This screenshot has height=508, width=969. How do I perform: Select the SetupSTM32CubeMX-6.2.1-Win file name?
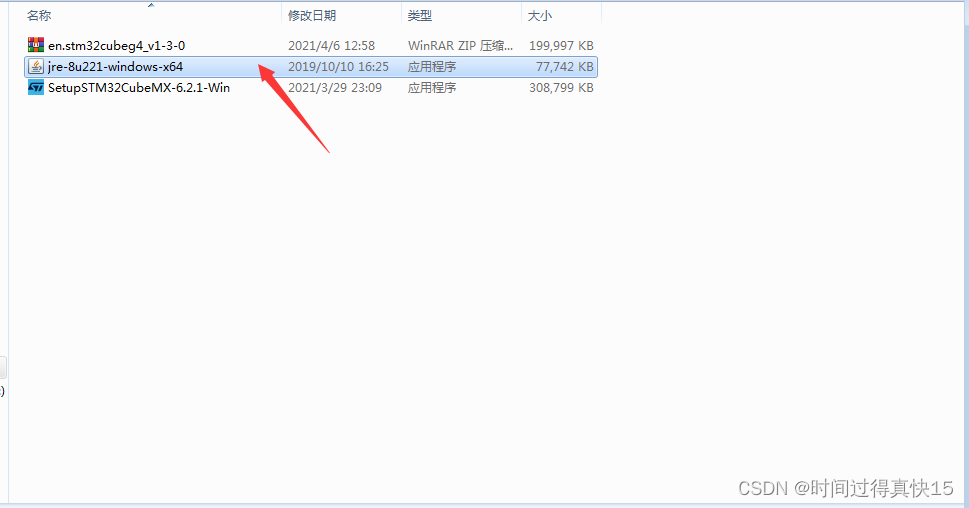point(139,88)
